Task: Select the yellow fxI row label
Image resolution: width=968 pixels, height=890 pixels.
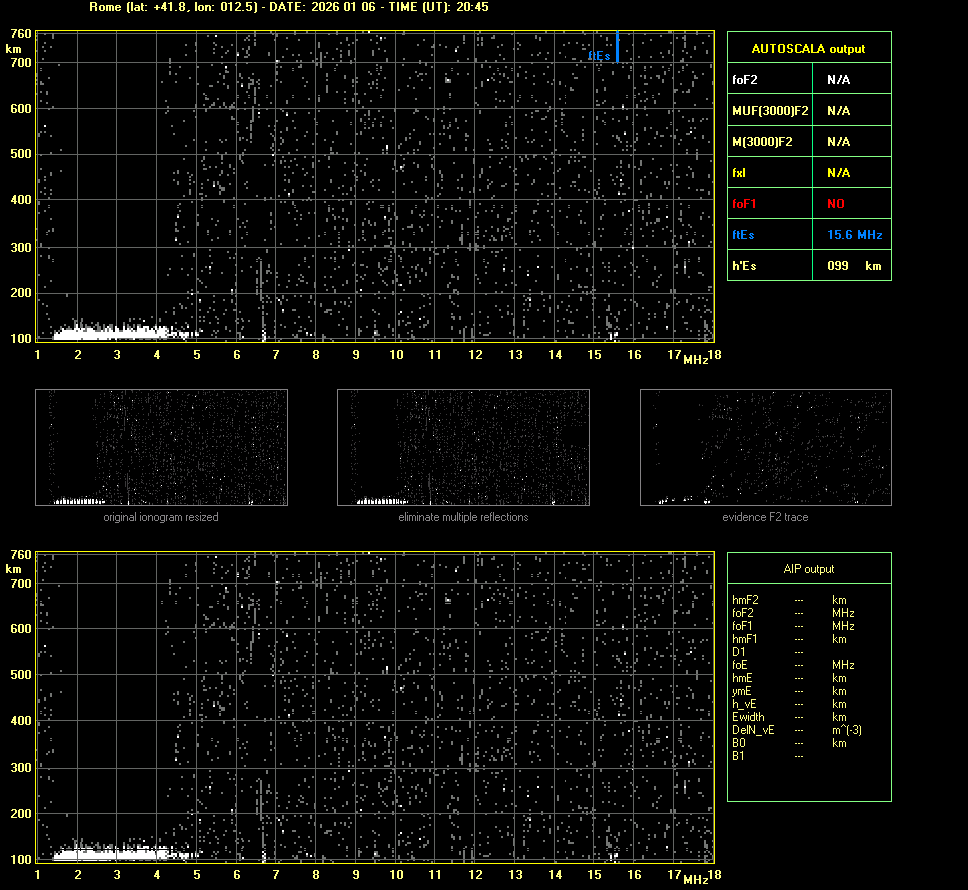Action: (x=739, y=172)
